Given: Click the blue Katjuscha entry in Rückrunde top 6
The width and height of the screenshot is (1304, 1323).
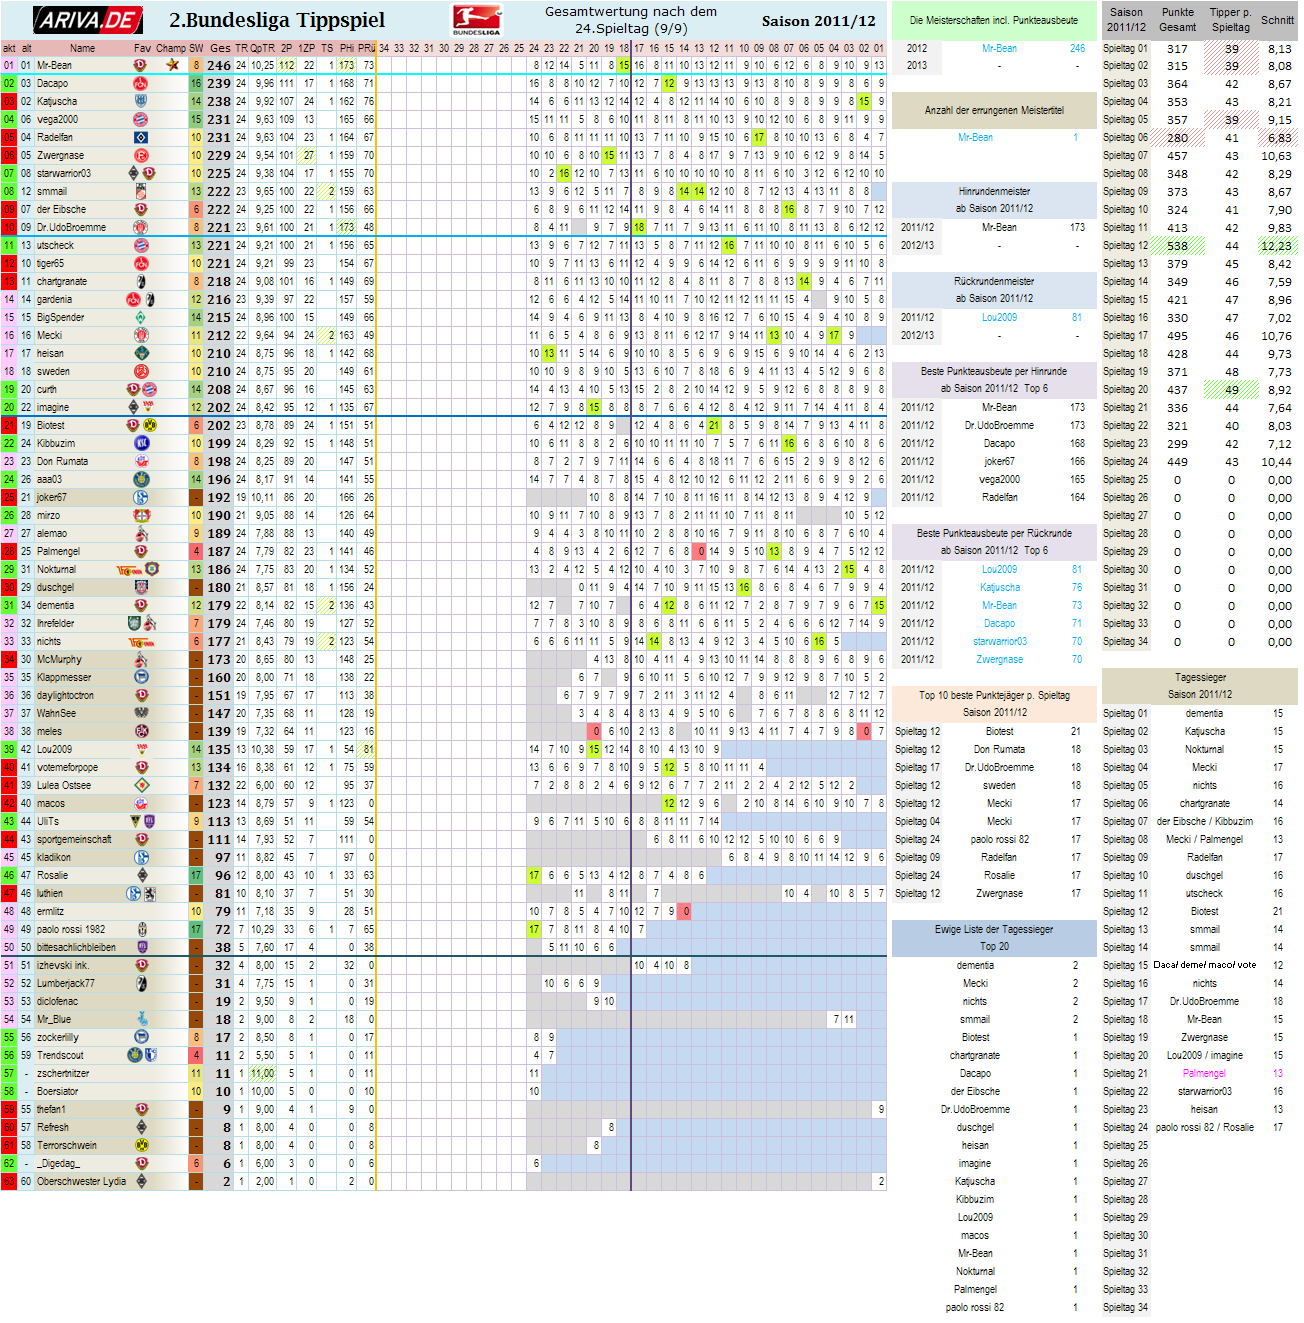Looking at the screenshot, I should [x=1000, y=587].
